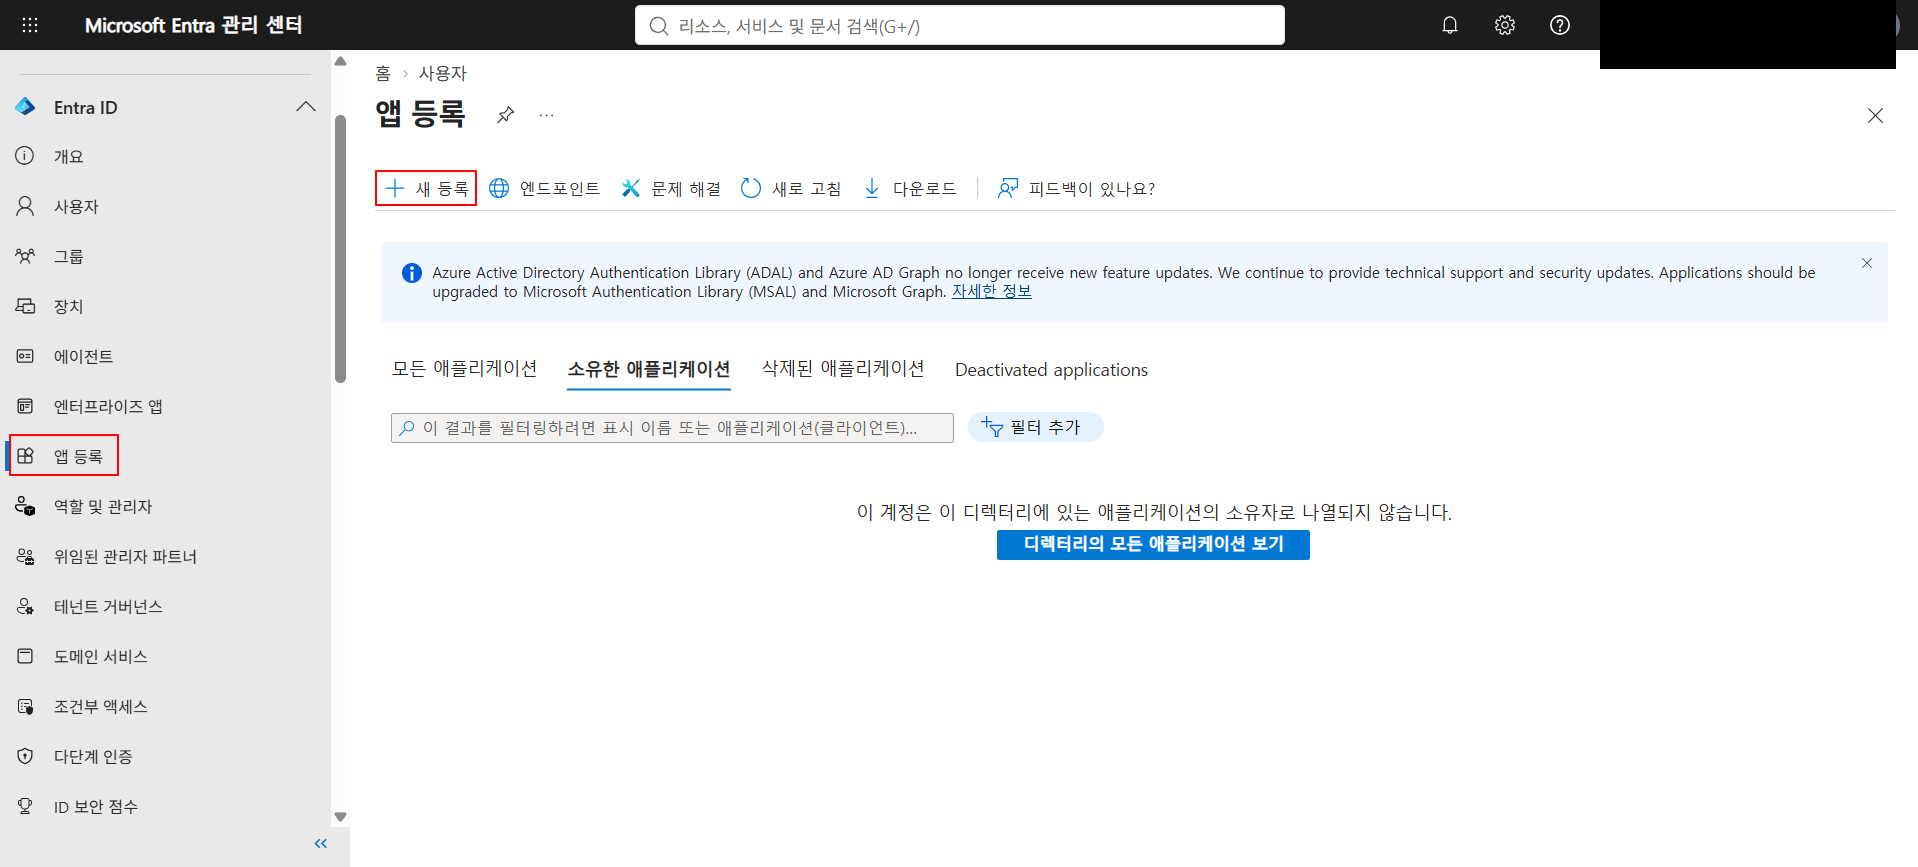
Task: Open the more options ellipsis next to title
Action: pos(546,115)
